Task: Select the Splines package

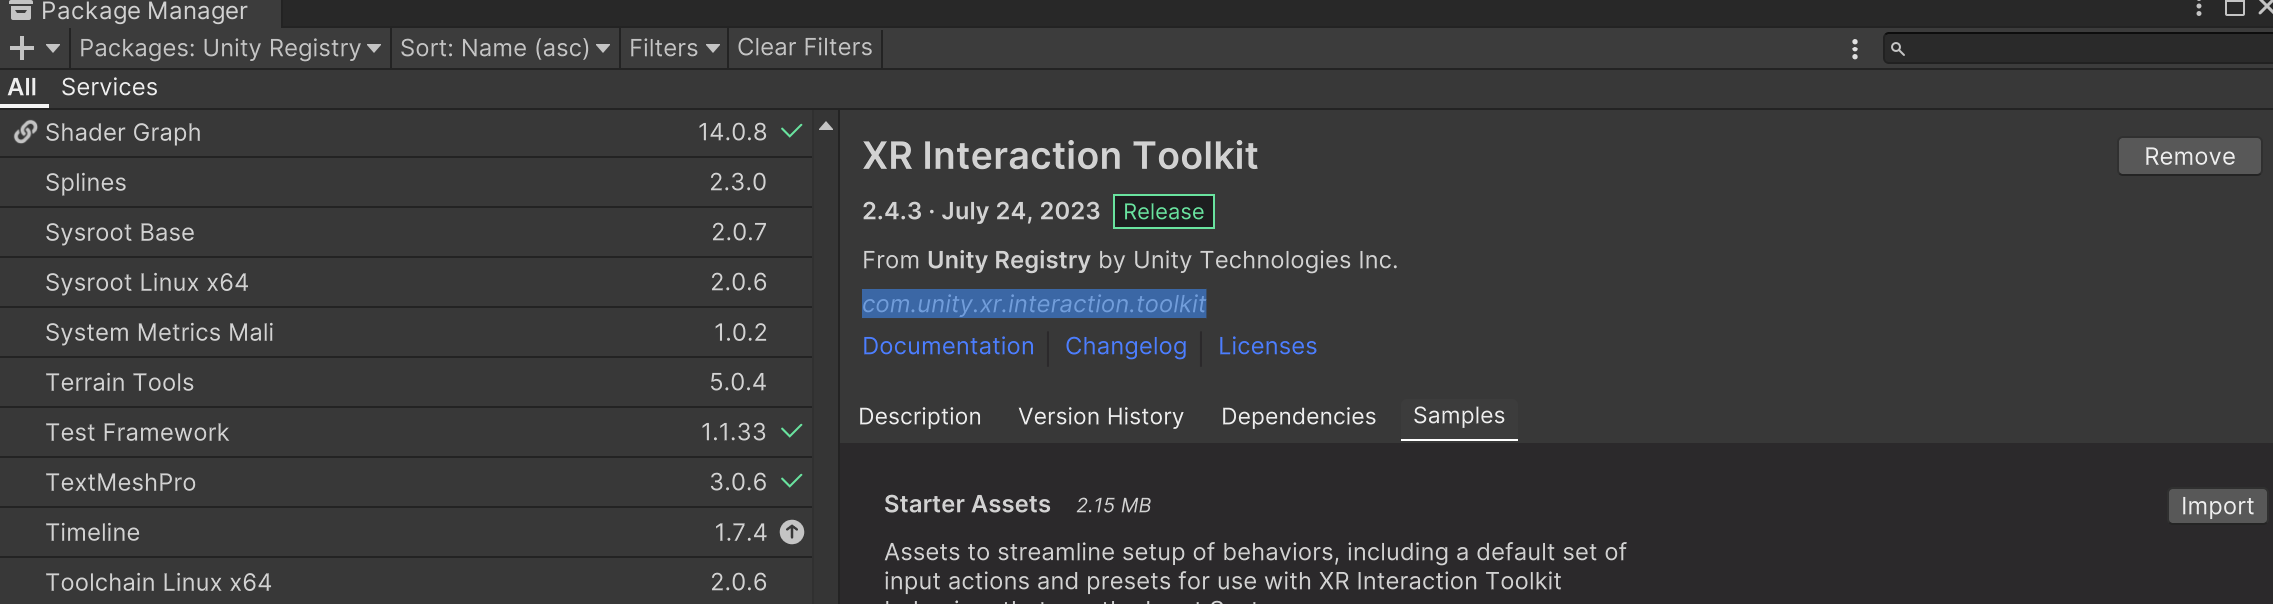Action: point(406,183)
